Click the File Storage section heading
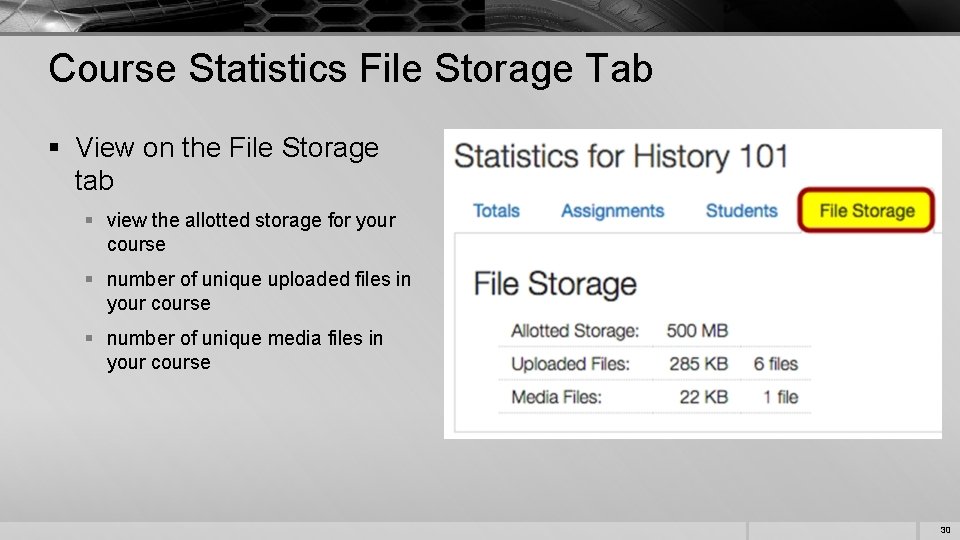This screenshot has width=960, height=540. click(555, 283)
